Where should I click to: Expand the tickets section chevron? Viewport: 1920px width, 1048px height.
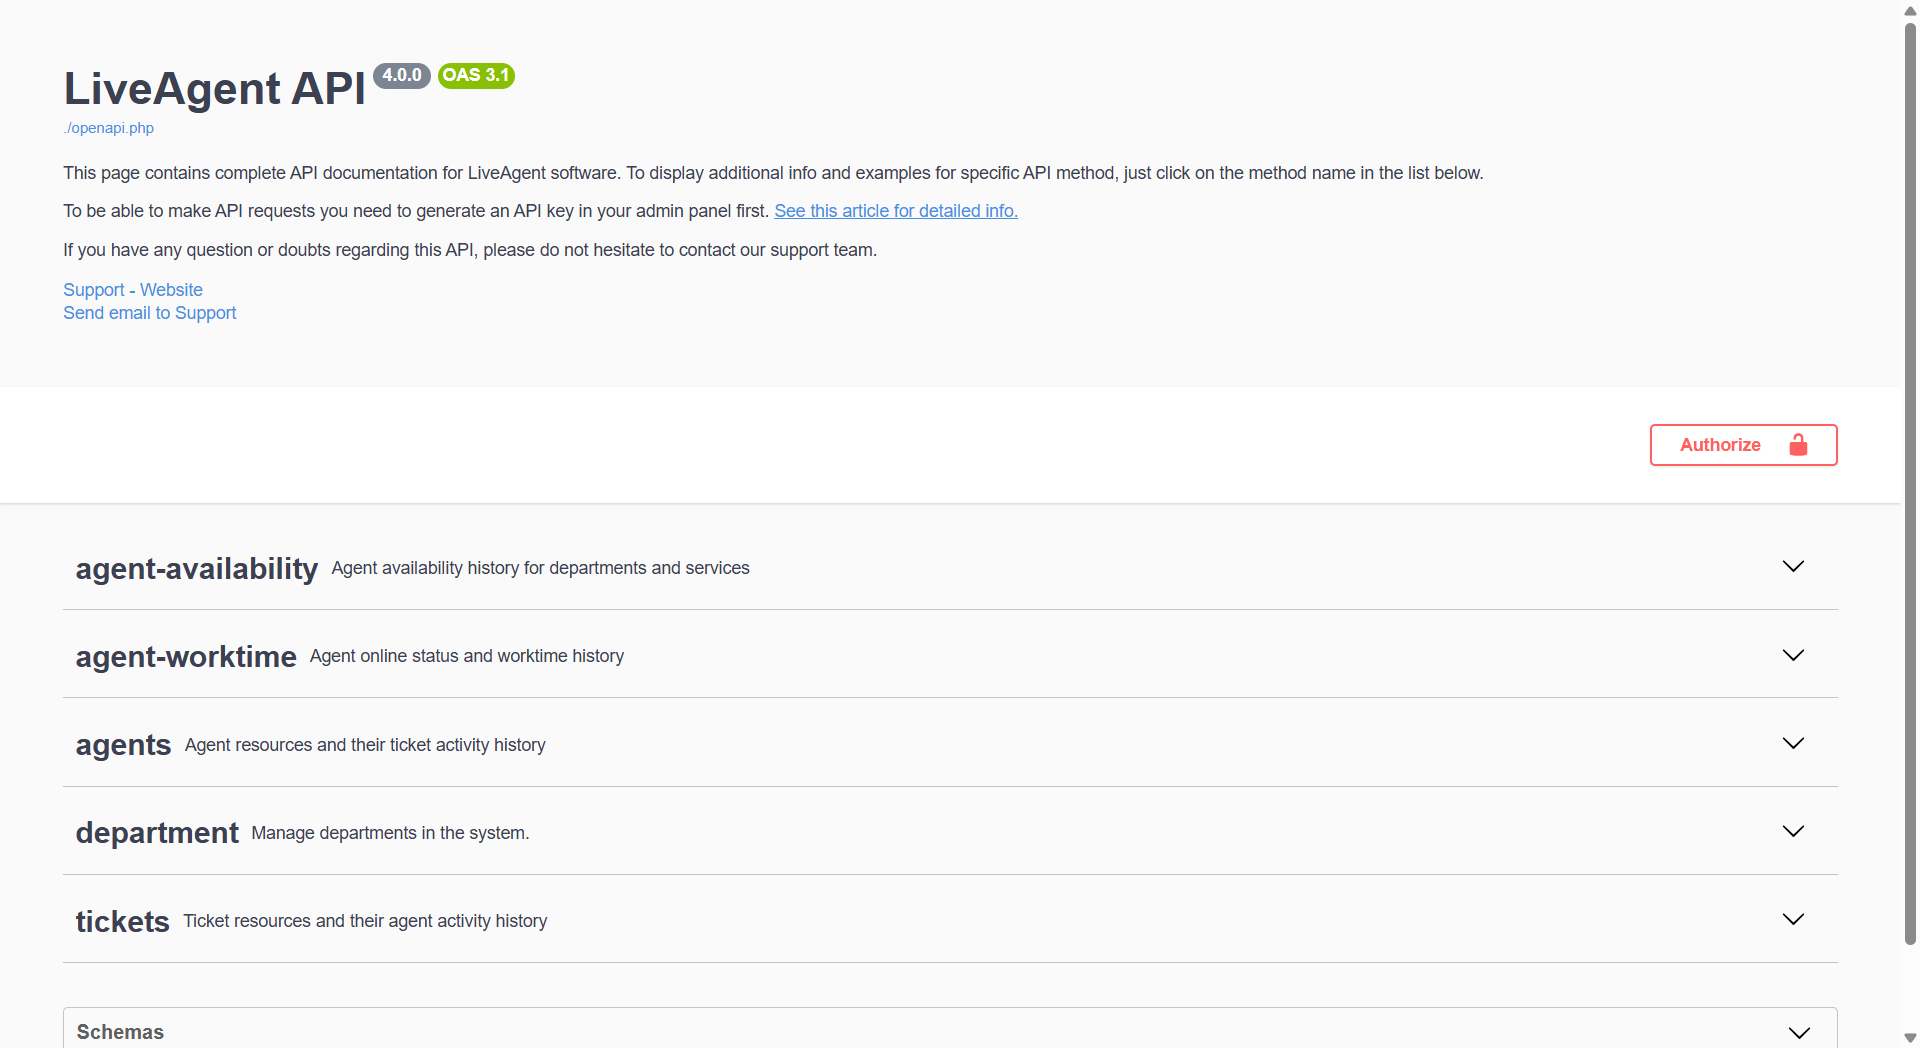click(x=1793, y=919)
